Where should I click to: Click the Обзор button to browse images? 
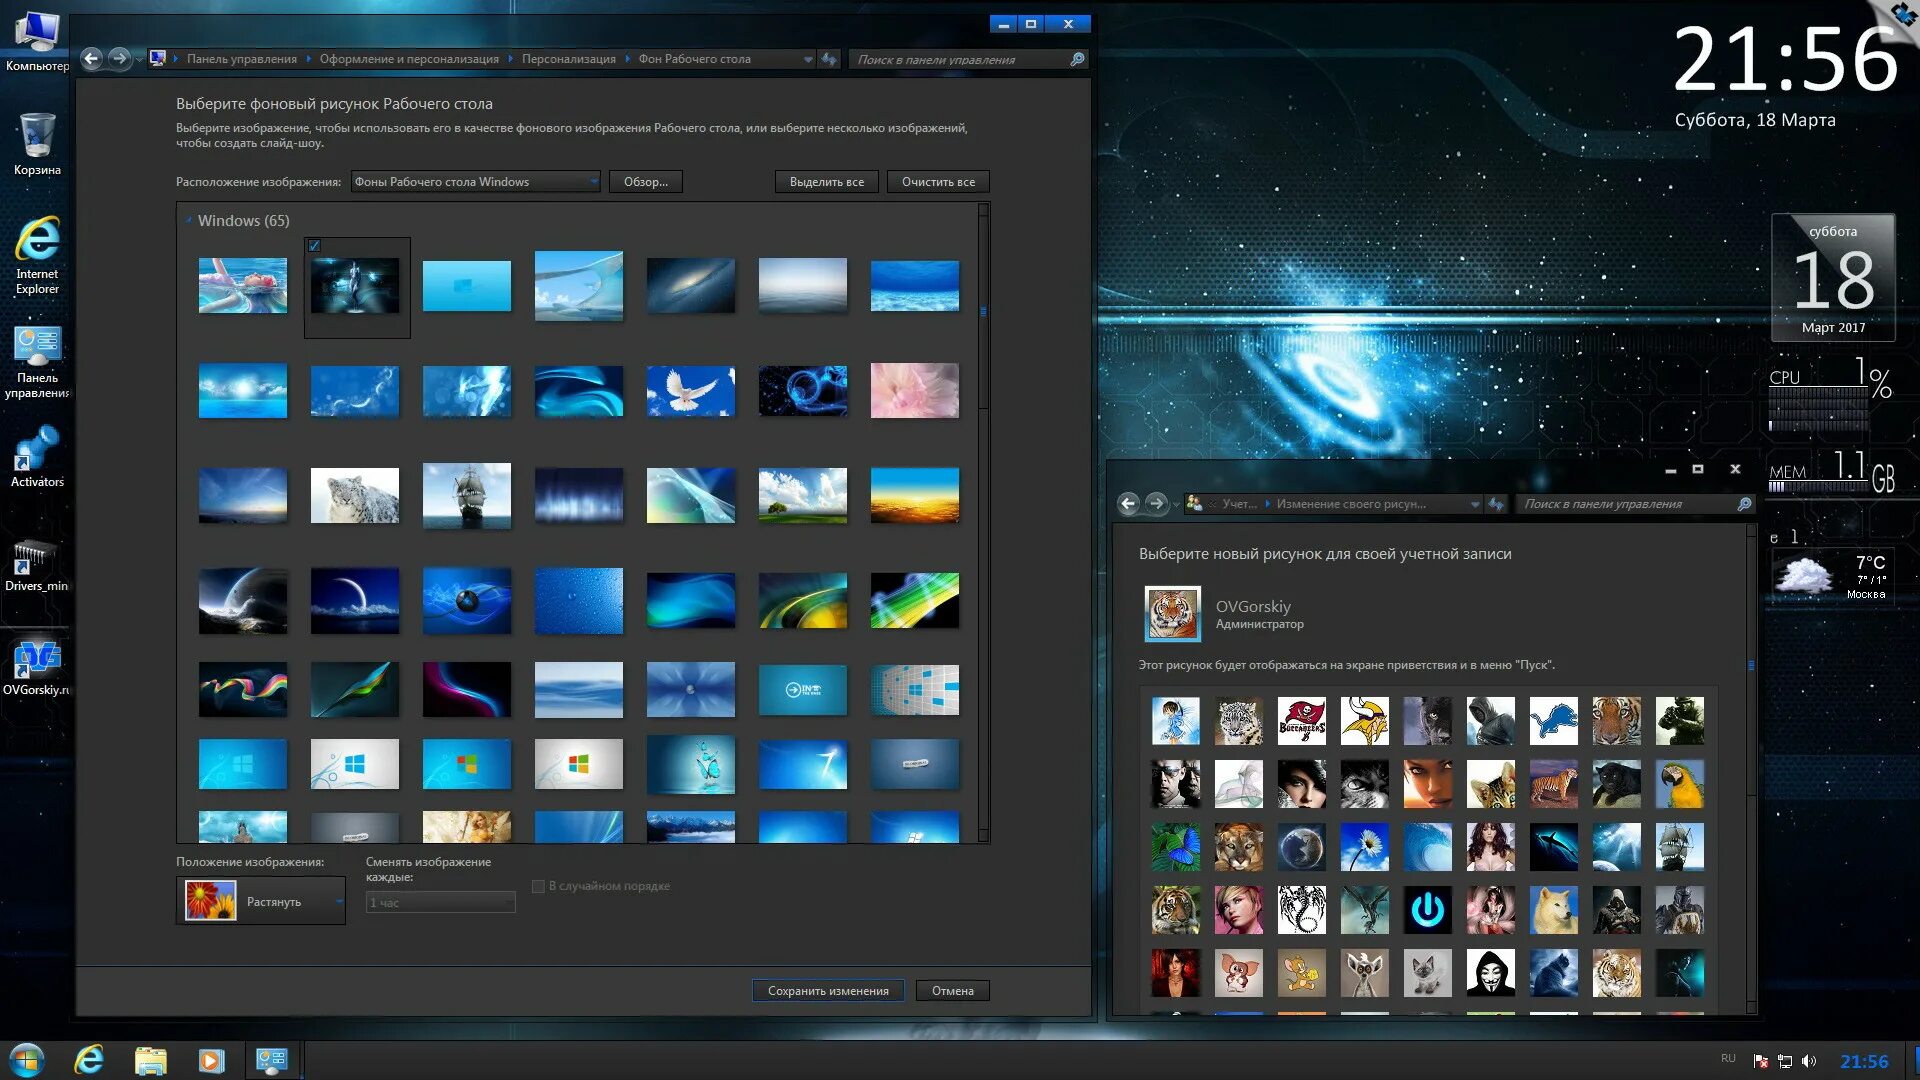click(645, 181)
